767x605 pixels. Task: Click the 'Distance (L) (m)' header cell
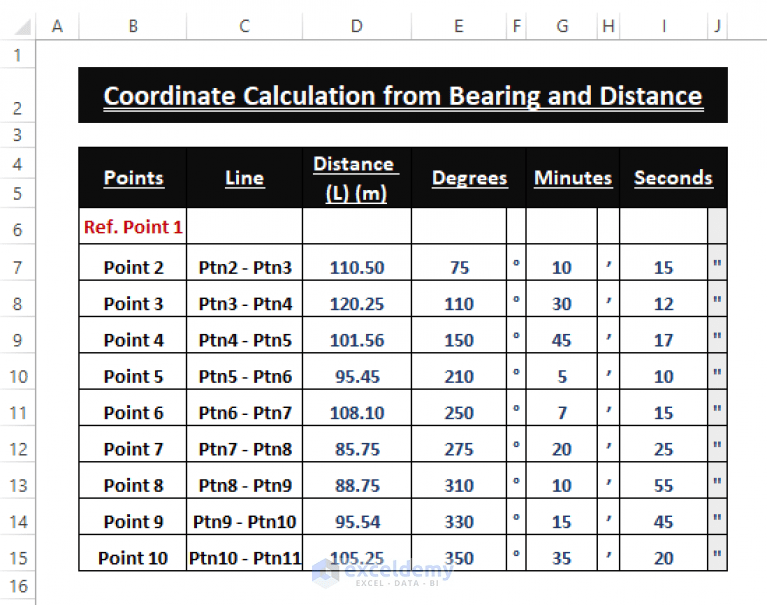(x=357, y=178)
